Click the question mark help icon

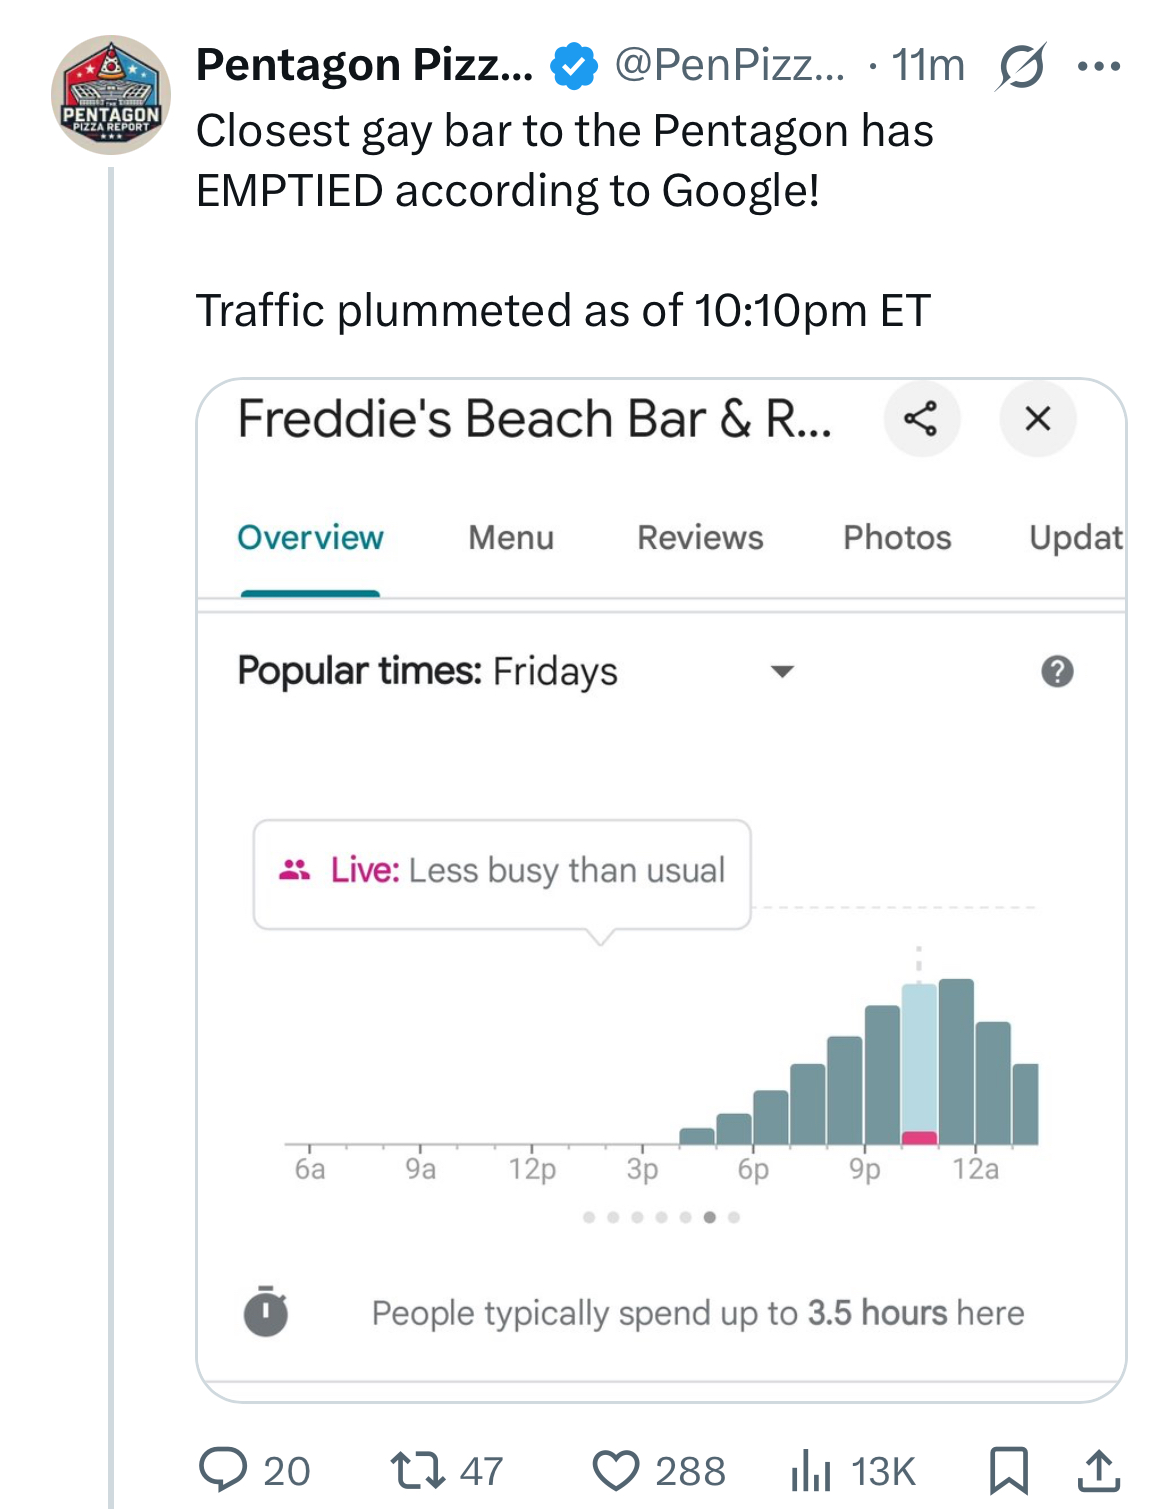pos(1057,671)
